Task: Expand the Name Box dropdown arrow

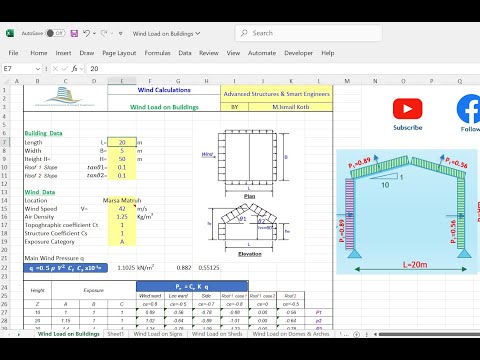Action: (x=38, y=69)
